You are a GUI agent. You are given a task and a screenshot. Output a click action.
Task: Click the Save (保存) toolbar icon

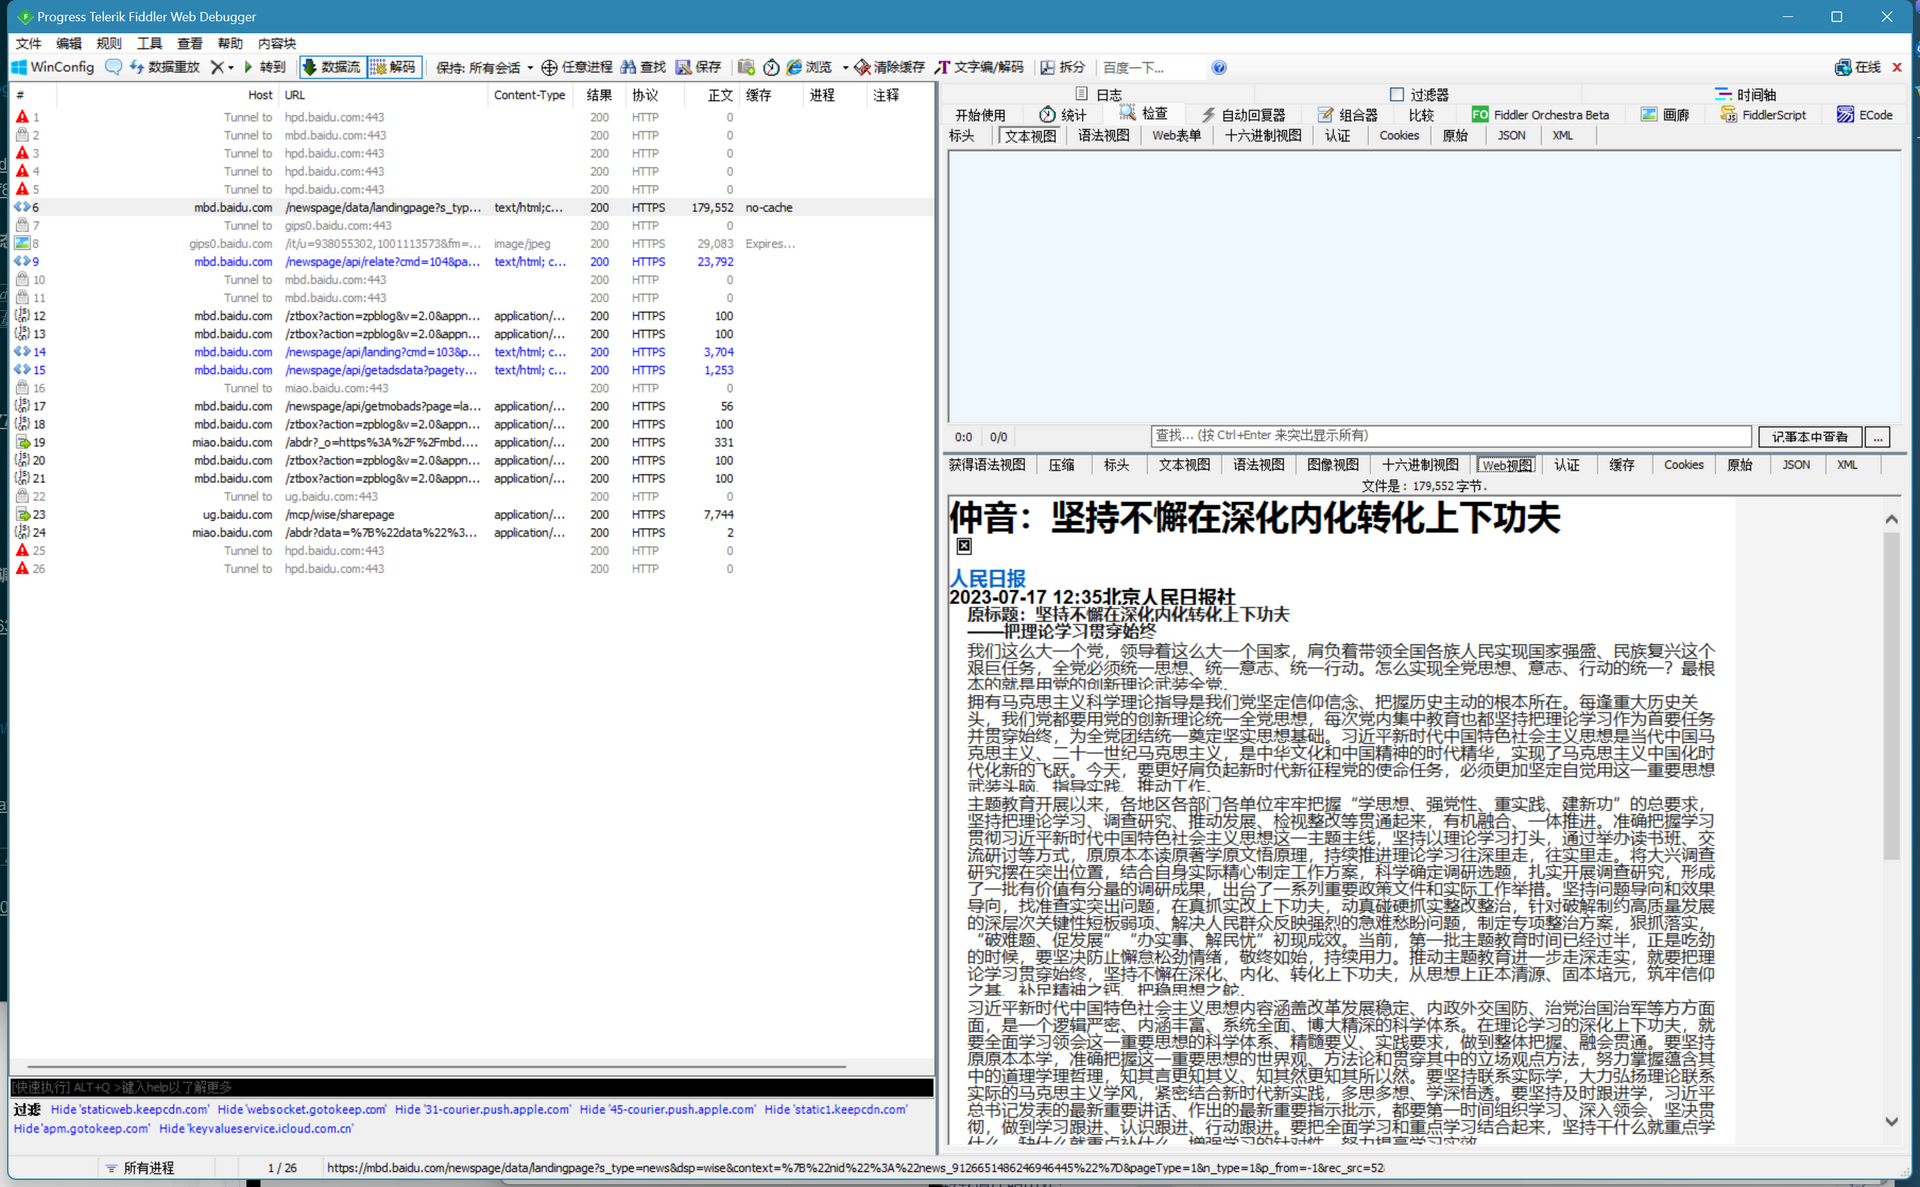point(698,67)
